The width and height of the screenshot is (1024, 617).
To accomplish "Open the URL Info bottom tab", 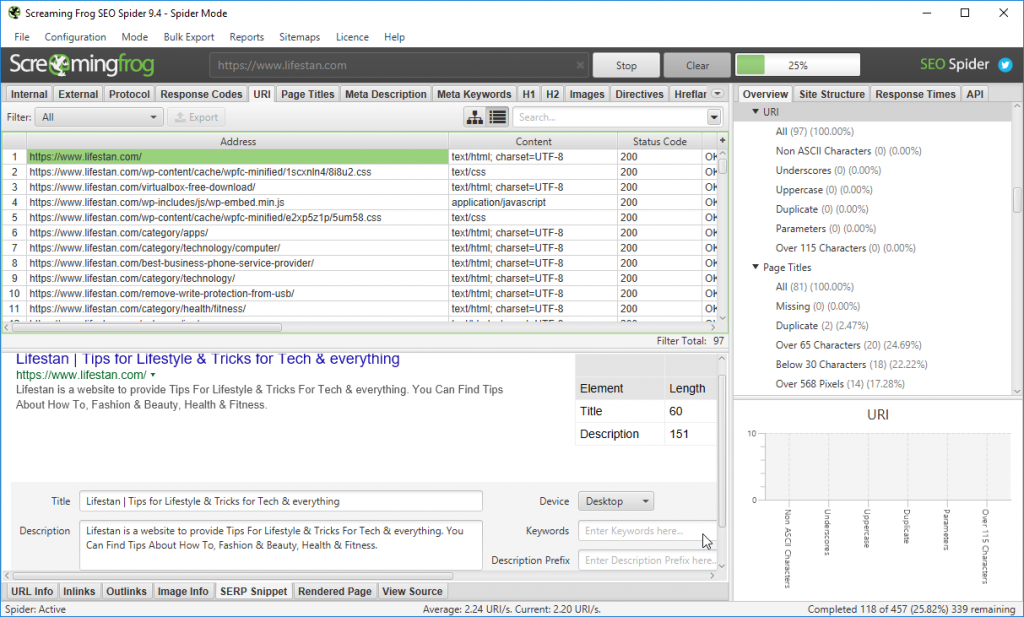I will click(32, 592).
